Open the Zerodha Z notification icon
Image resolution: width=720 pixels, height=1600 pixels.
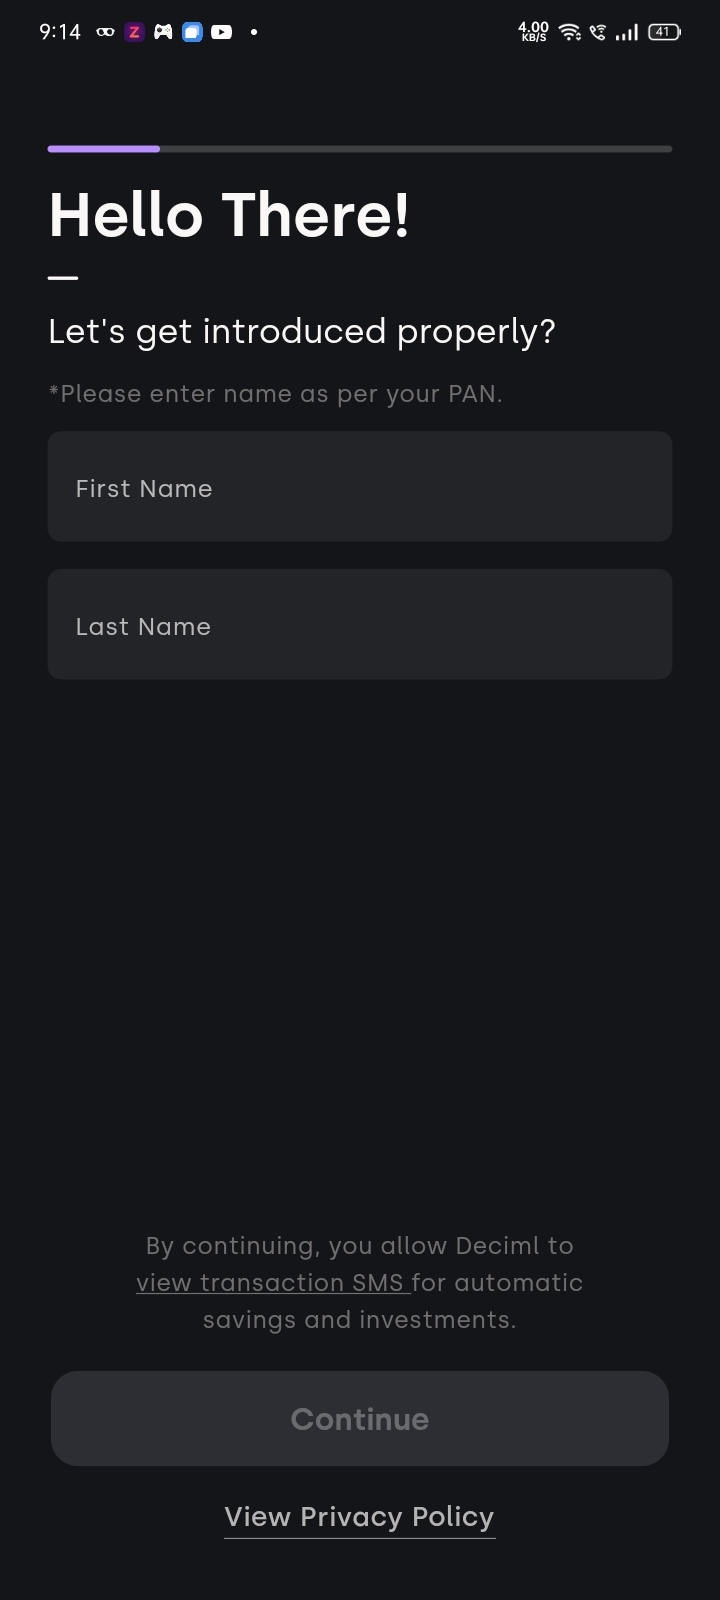pyautogui.click(x=132, y=32)
